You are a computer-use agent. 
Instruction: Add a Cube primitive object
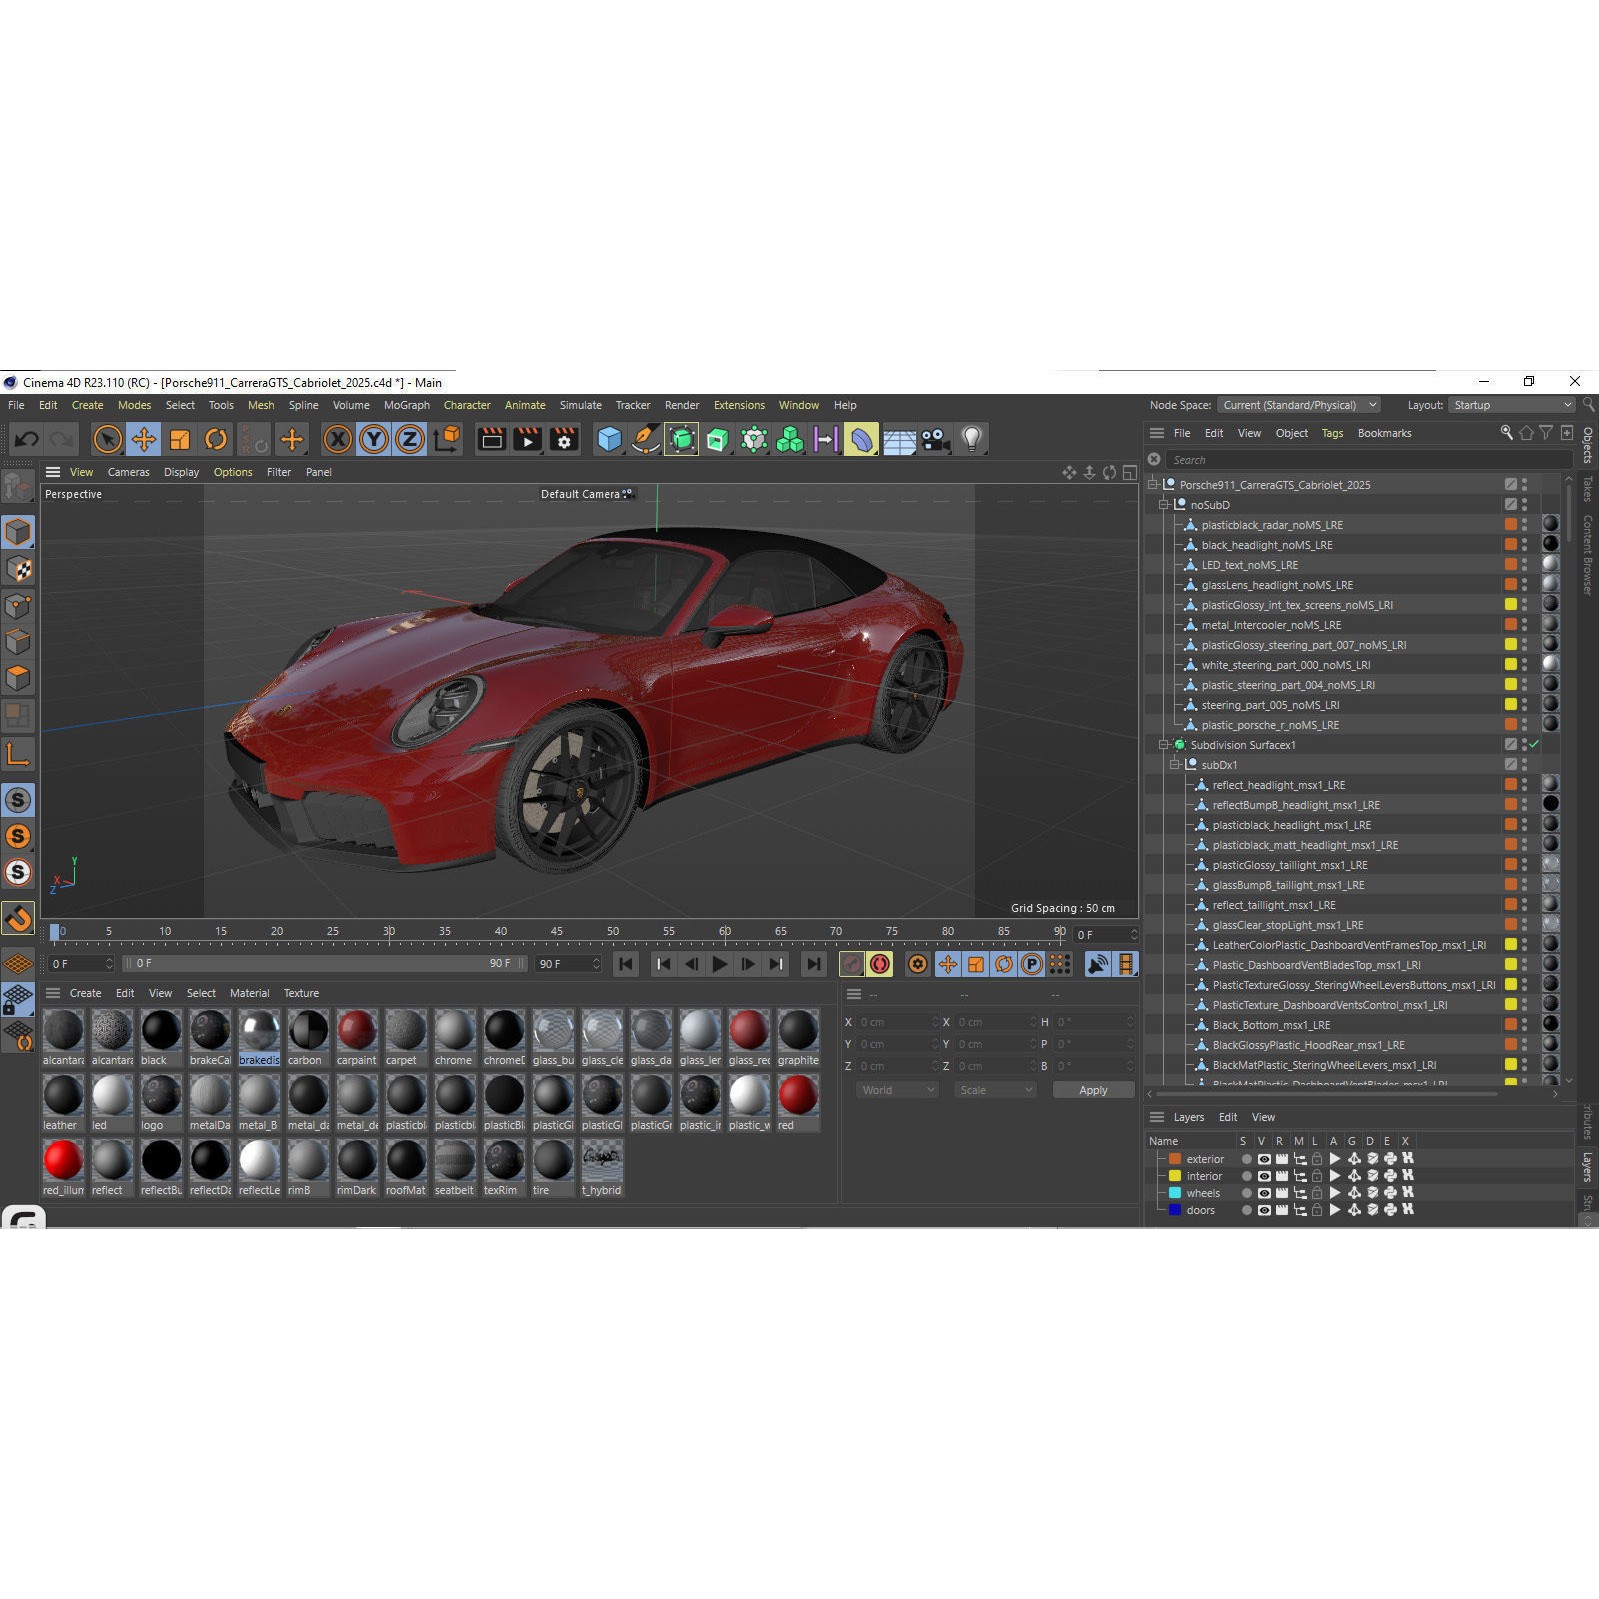(x=609, y=439)
